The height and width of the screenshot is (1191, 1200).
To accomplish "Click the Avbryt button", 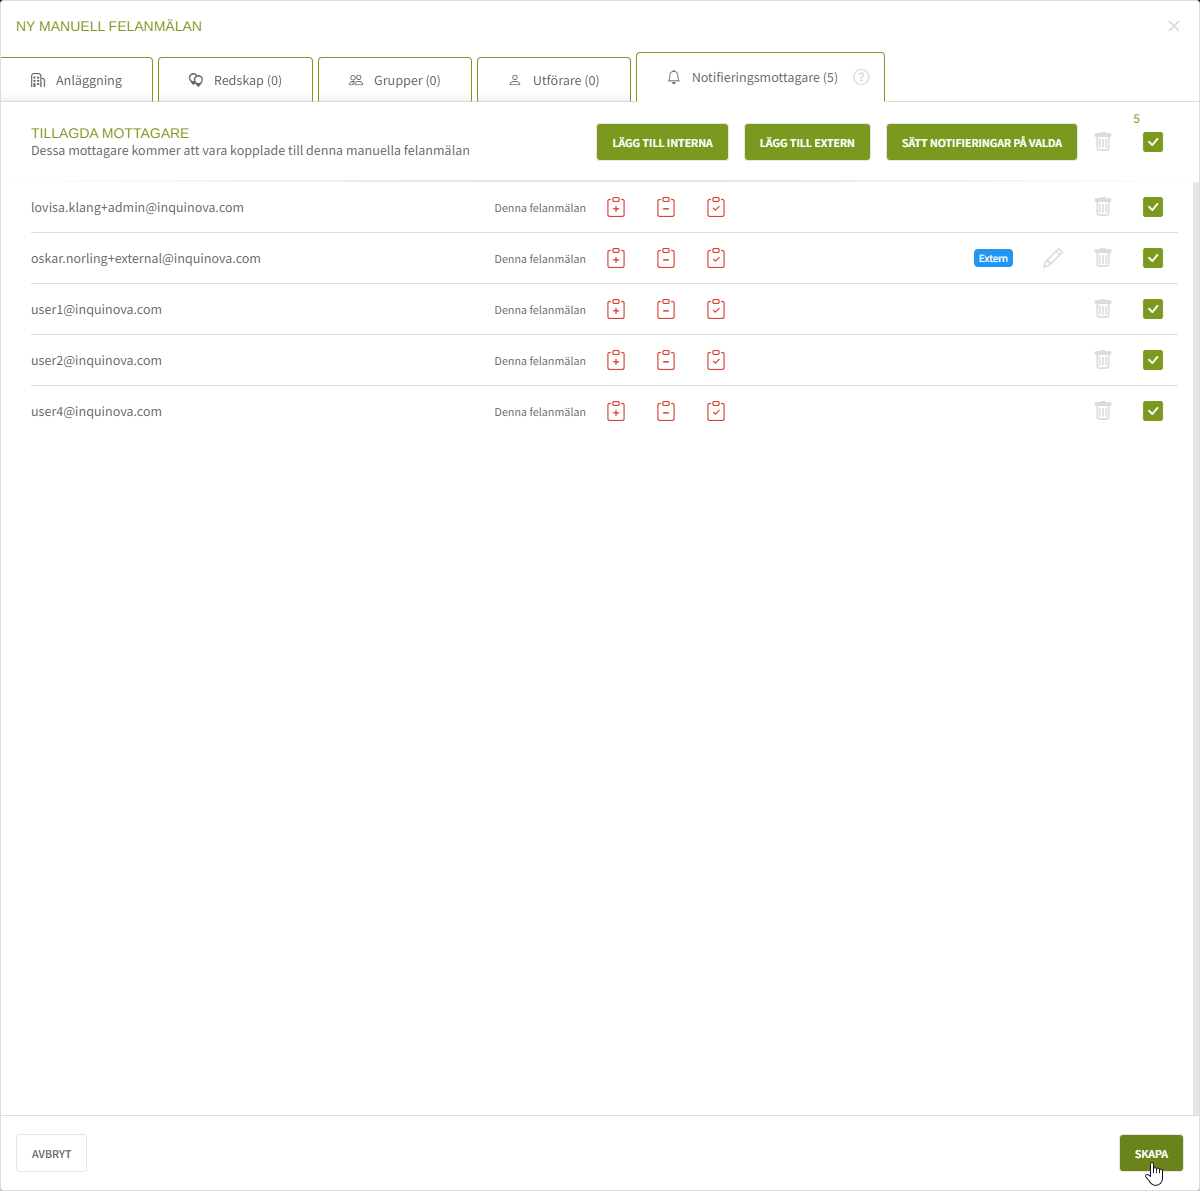I will pyautogui.click(x=52, y=1154).
